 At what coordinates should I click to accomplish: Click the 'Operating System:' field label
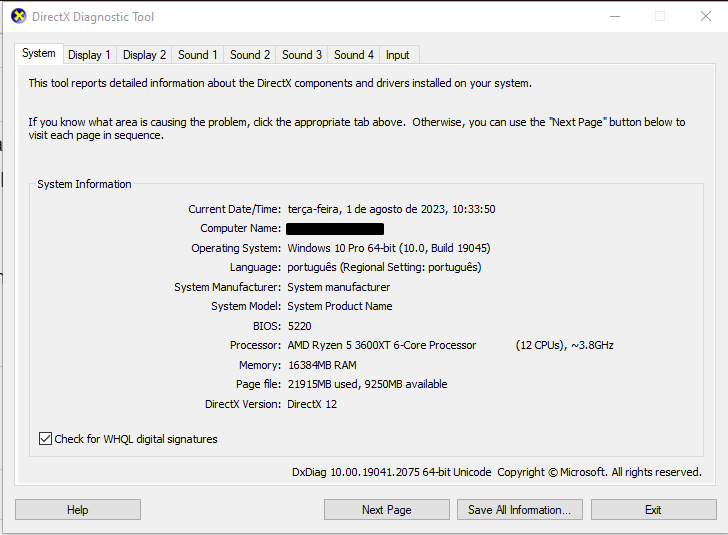(236, 248)
